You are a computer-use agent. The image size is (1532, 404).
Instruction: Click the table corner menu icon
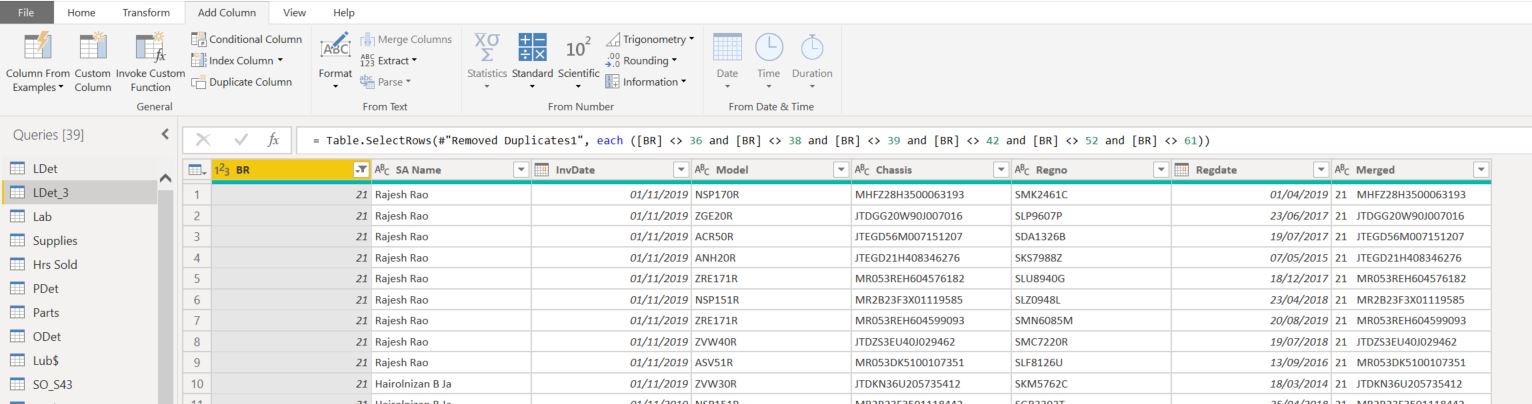[x=198, y=170]
